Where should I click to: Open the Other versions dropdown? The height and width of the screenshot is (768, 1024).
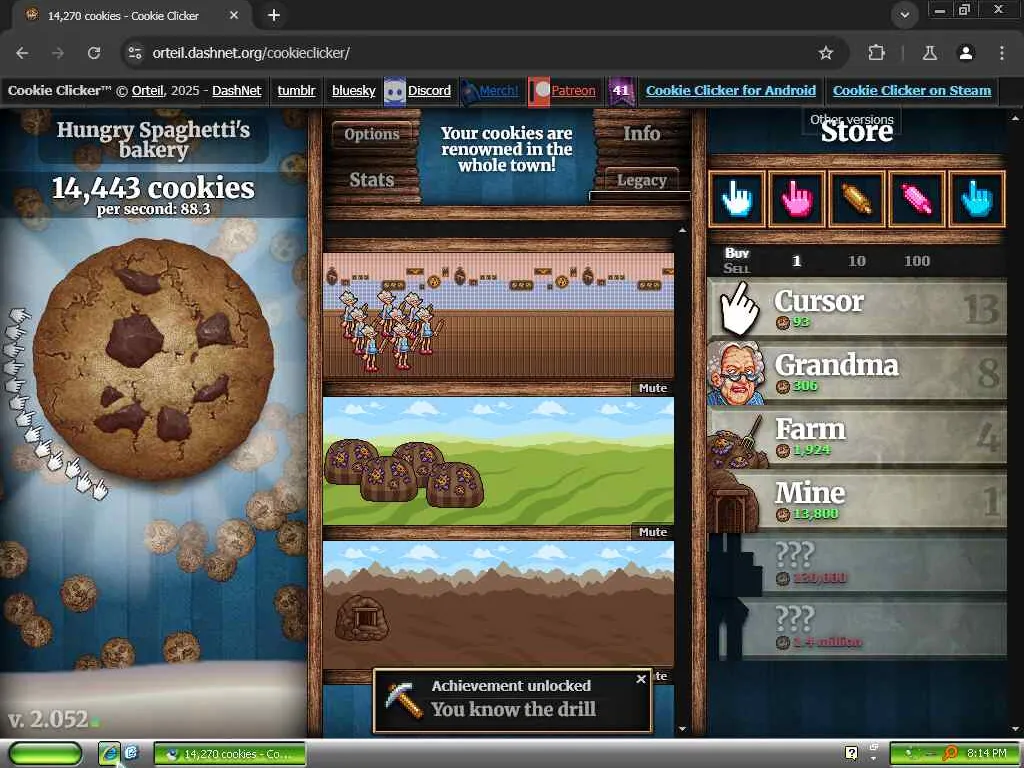coord(852,120)
